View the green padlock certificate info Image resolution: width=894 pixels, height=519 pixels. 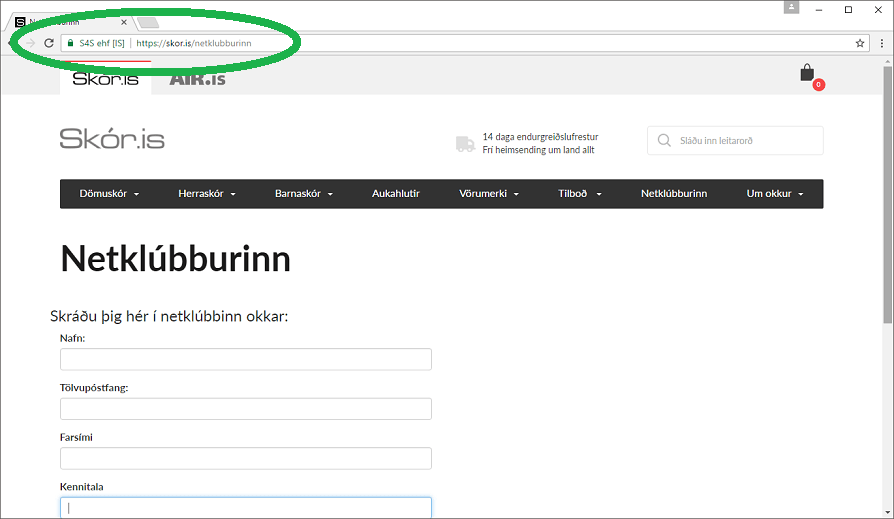(71, 43)
